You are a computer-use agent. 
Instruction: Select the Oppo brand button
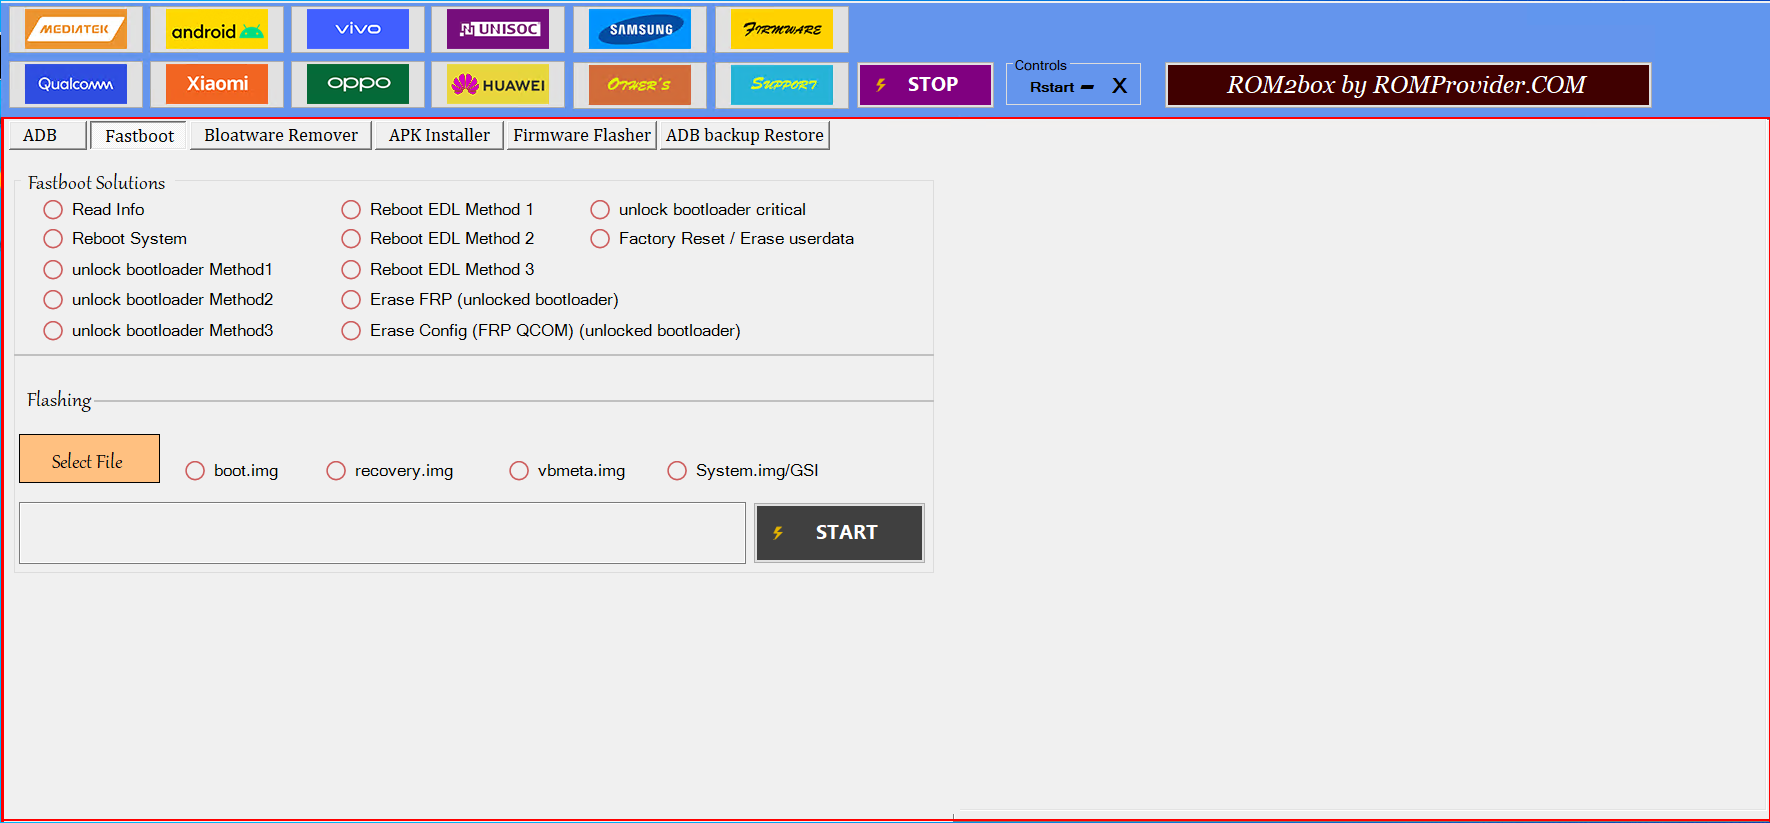[358, 84]
